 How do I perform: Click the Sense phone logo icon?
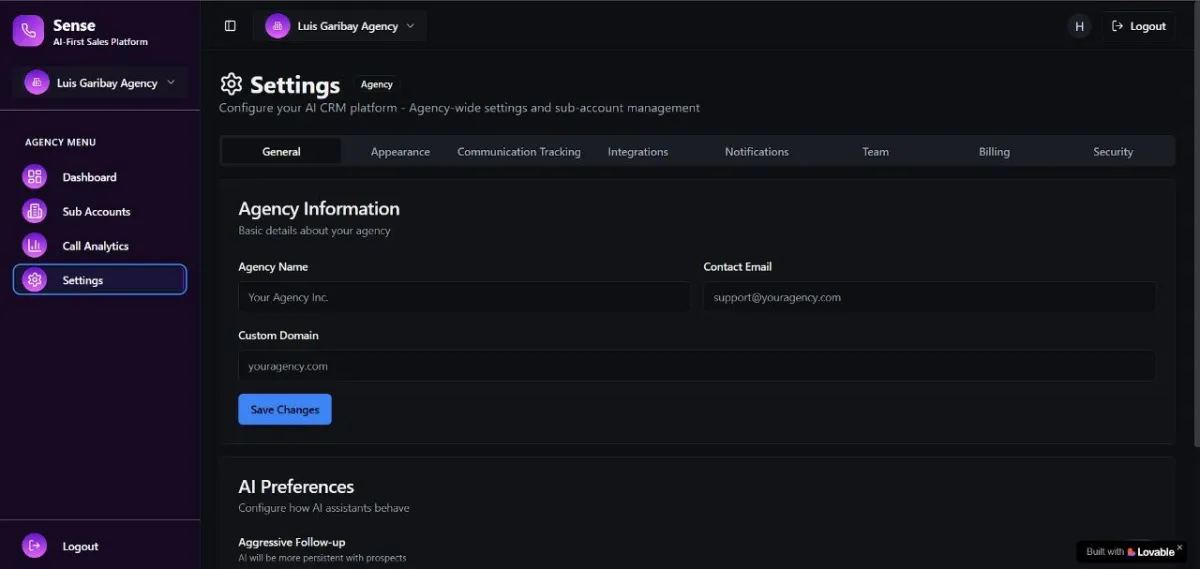point(28,31)
